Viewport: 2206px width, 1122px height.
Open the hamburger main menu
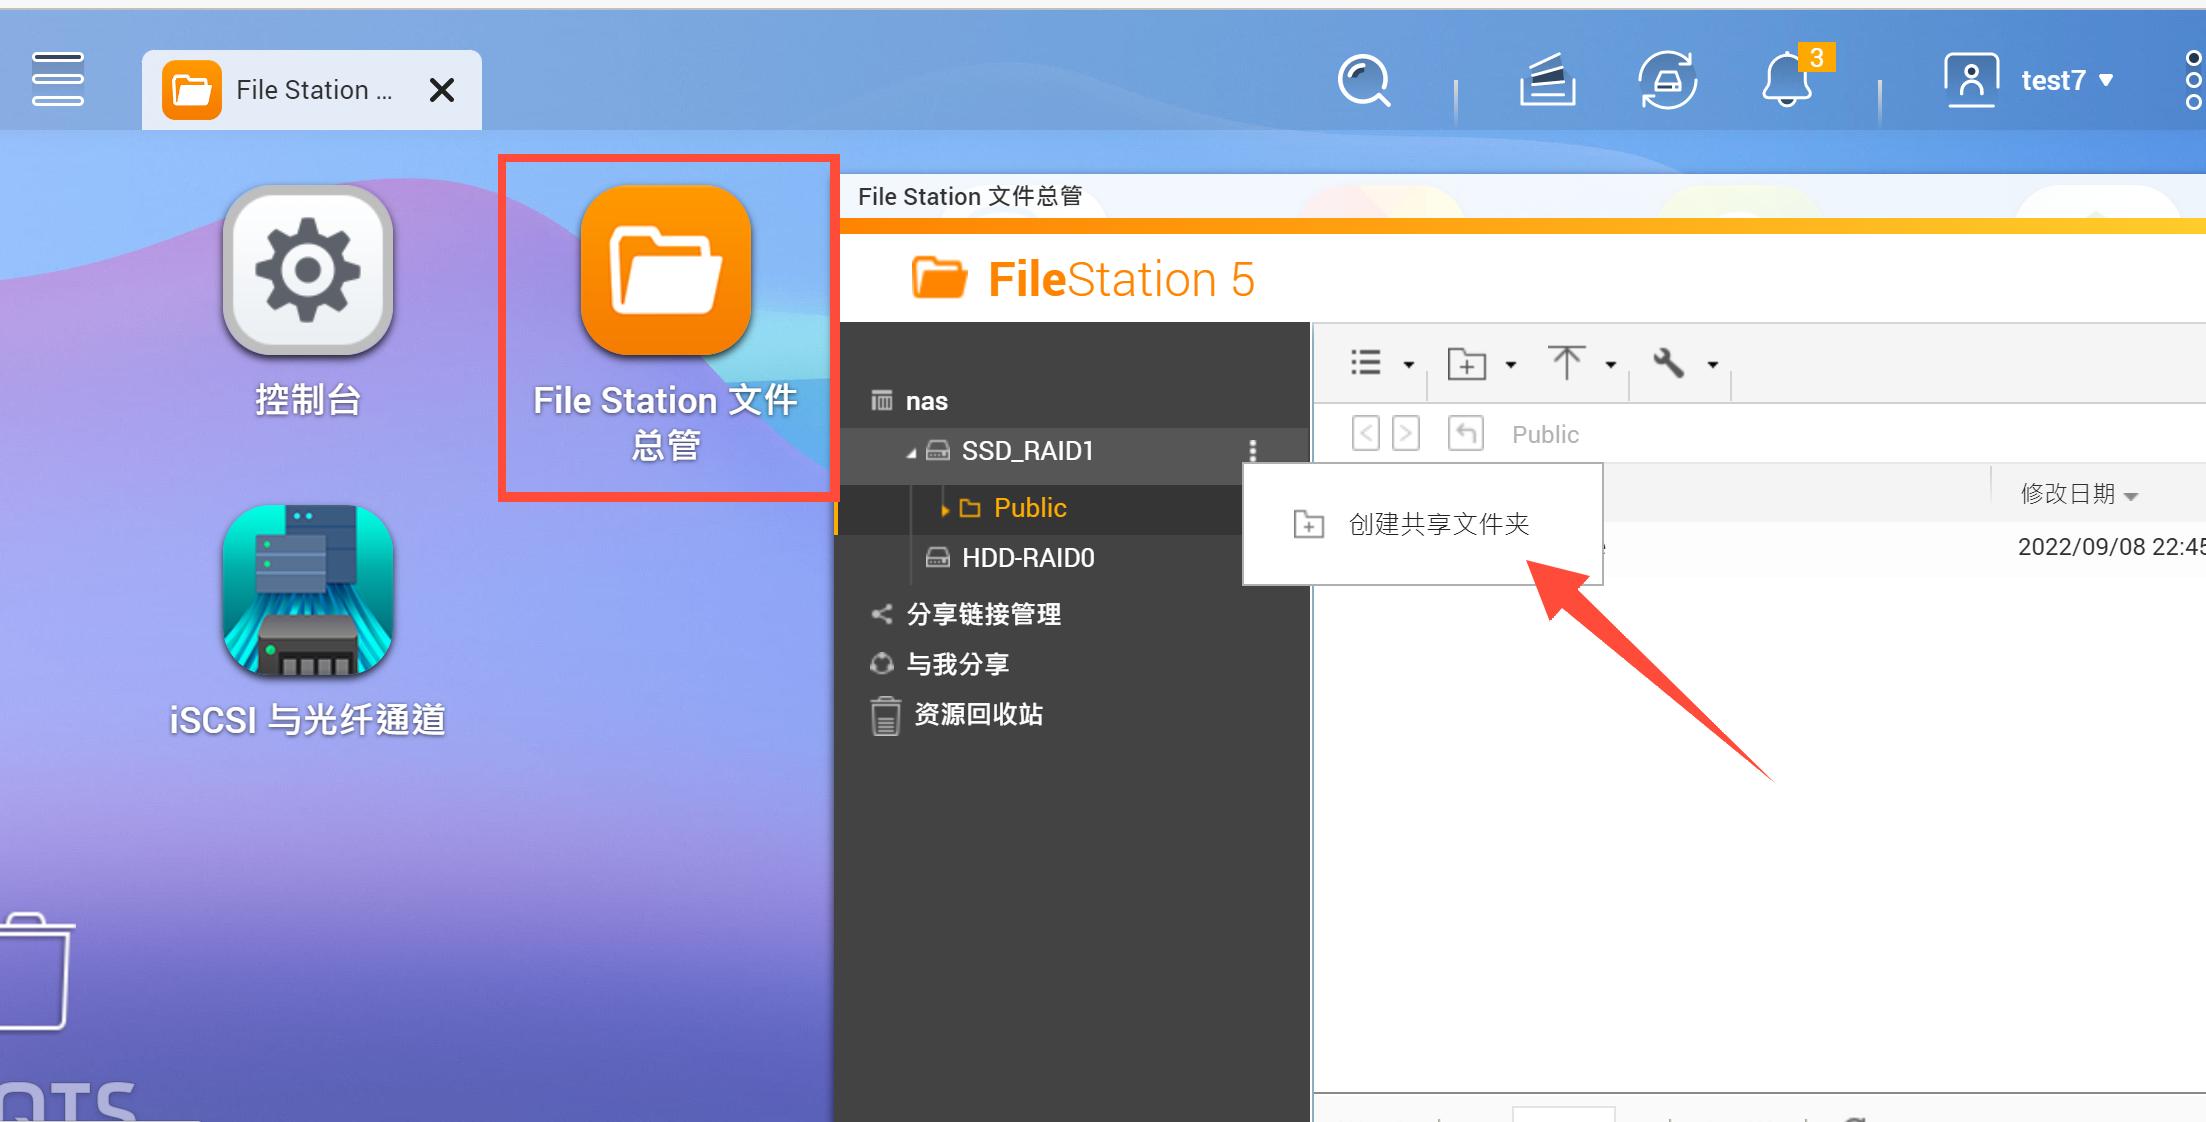(x=56, y=80)
